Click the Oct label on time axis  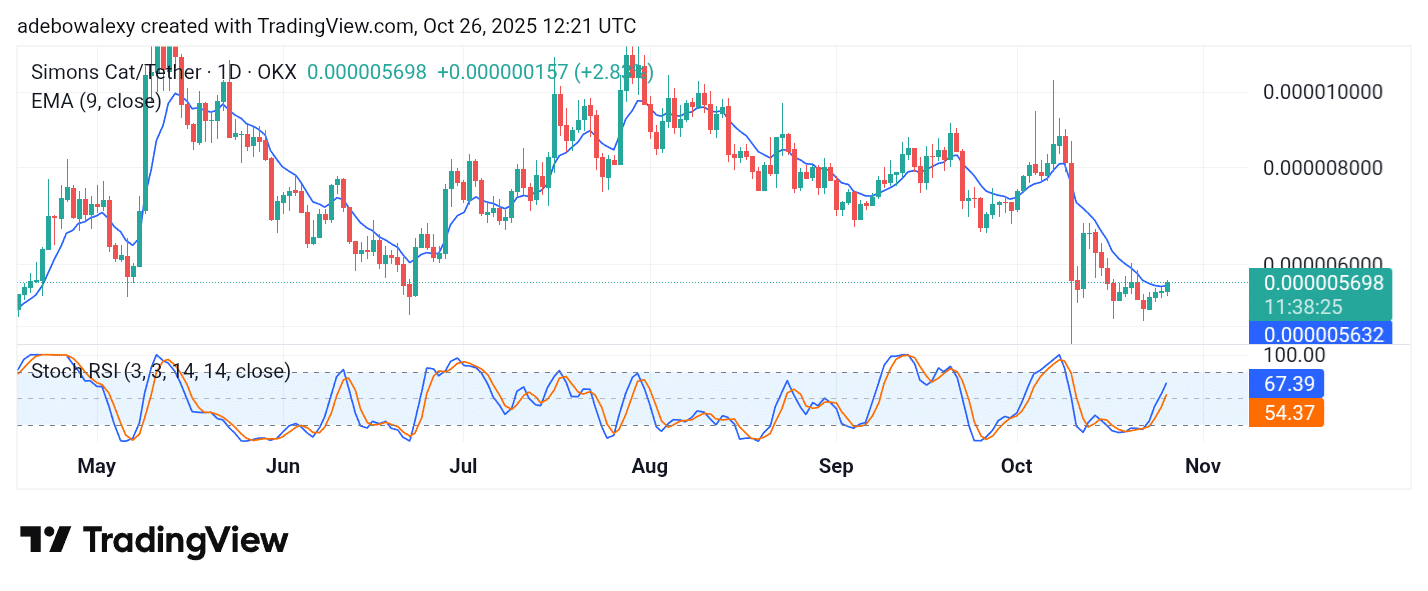tap(1016, 466)
